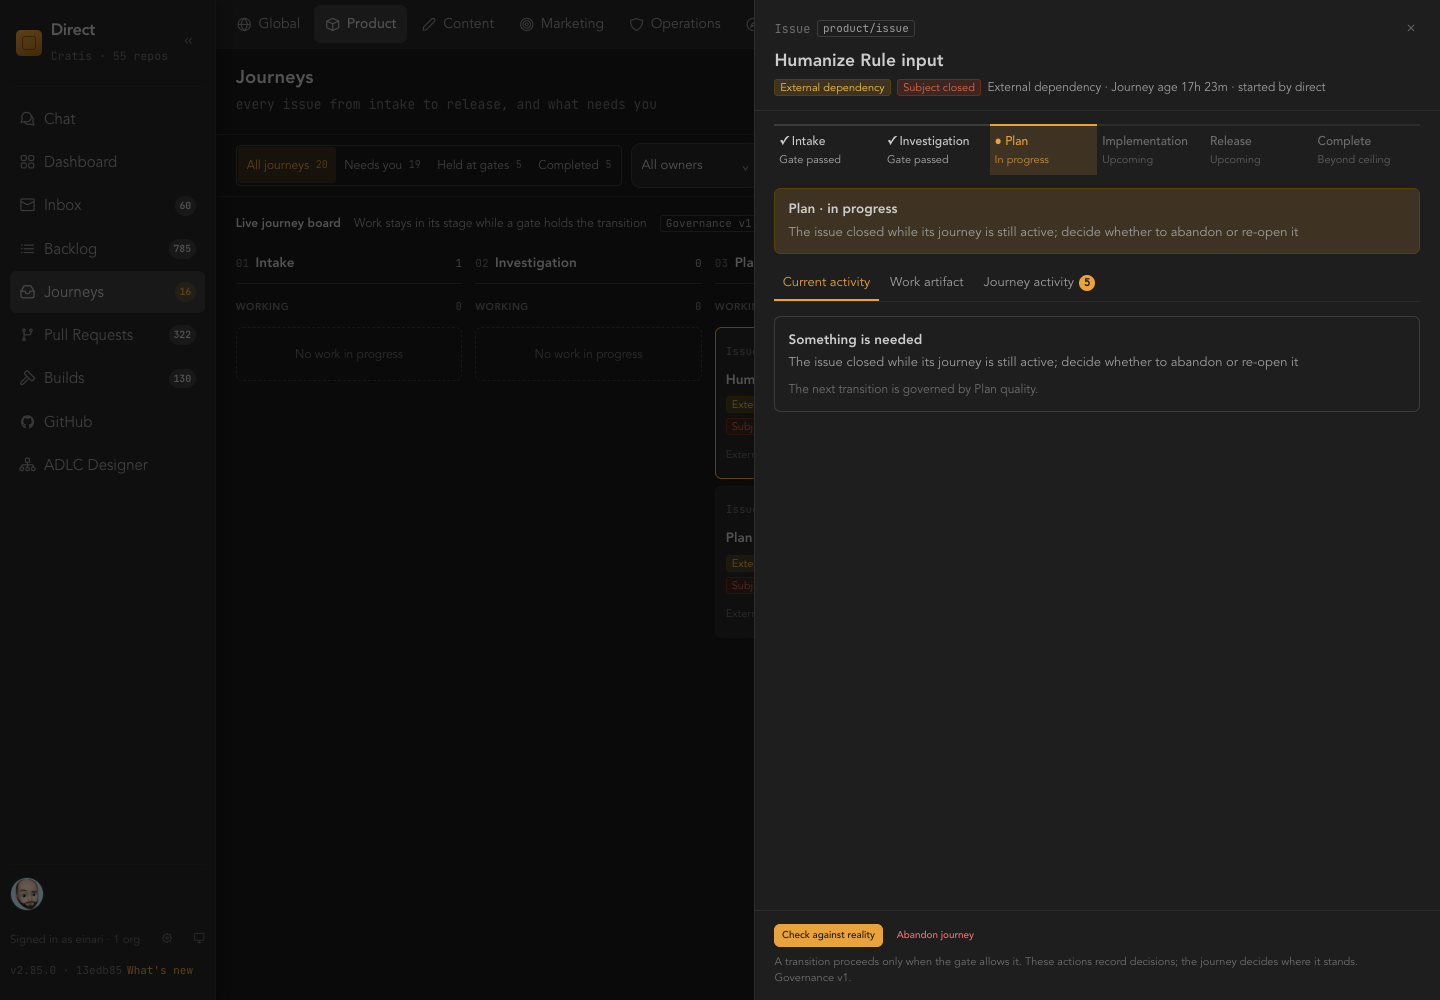Screen dimensions: 1440x1000
Task: Select the Held at gates filter
Action: pyautogui.click(x=479, y=165)
